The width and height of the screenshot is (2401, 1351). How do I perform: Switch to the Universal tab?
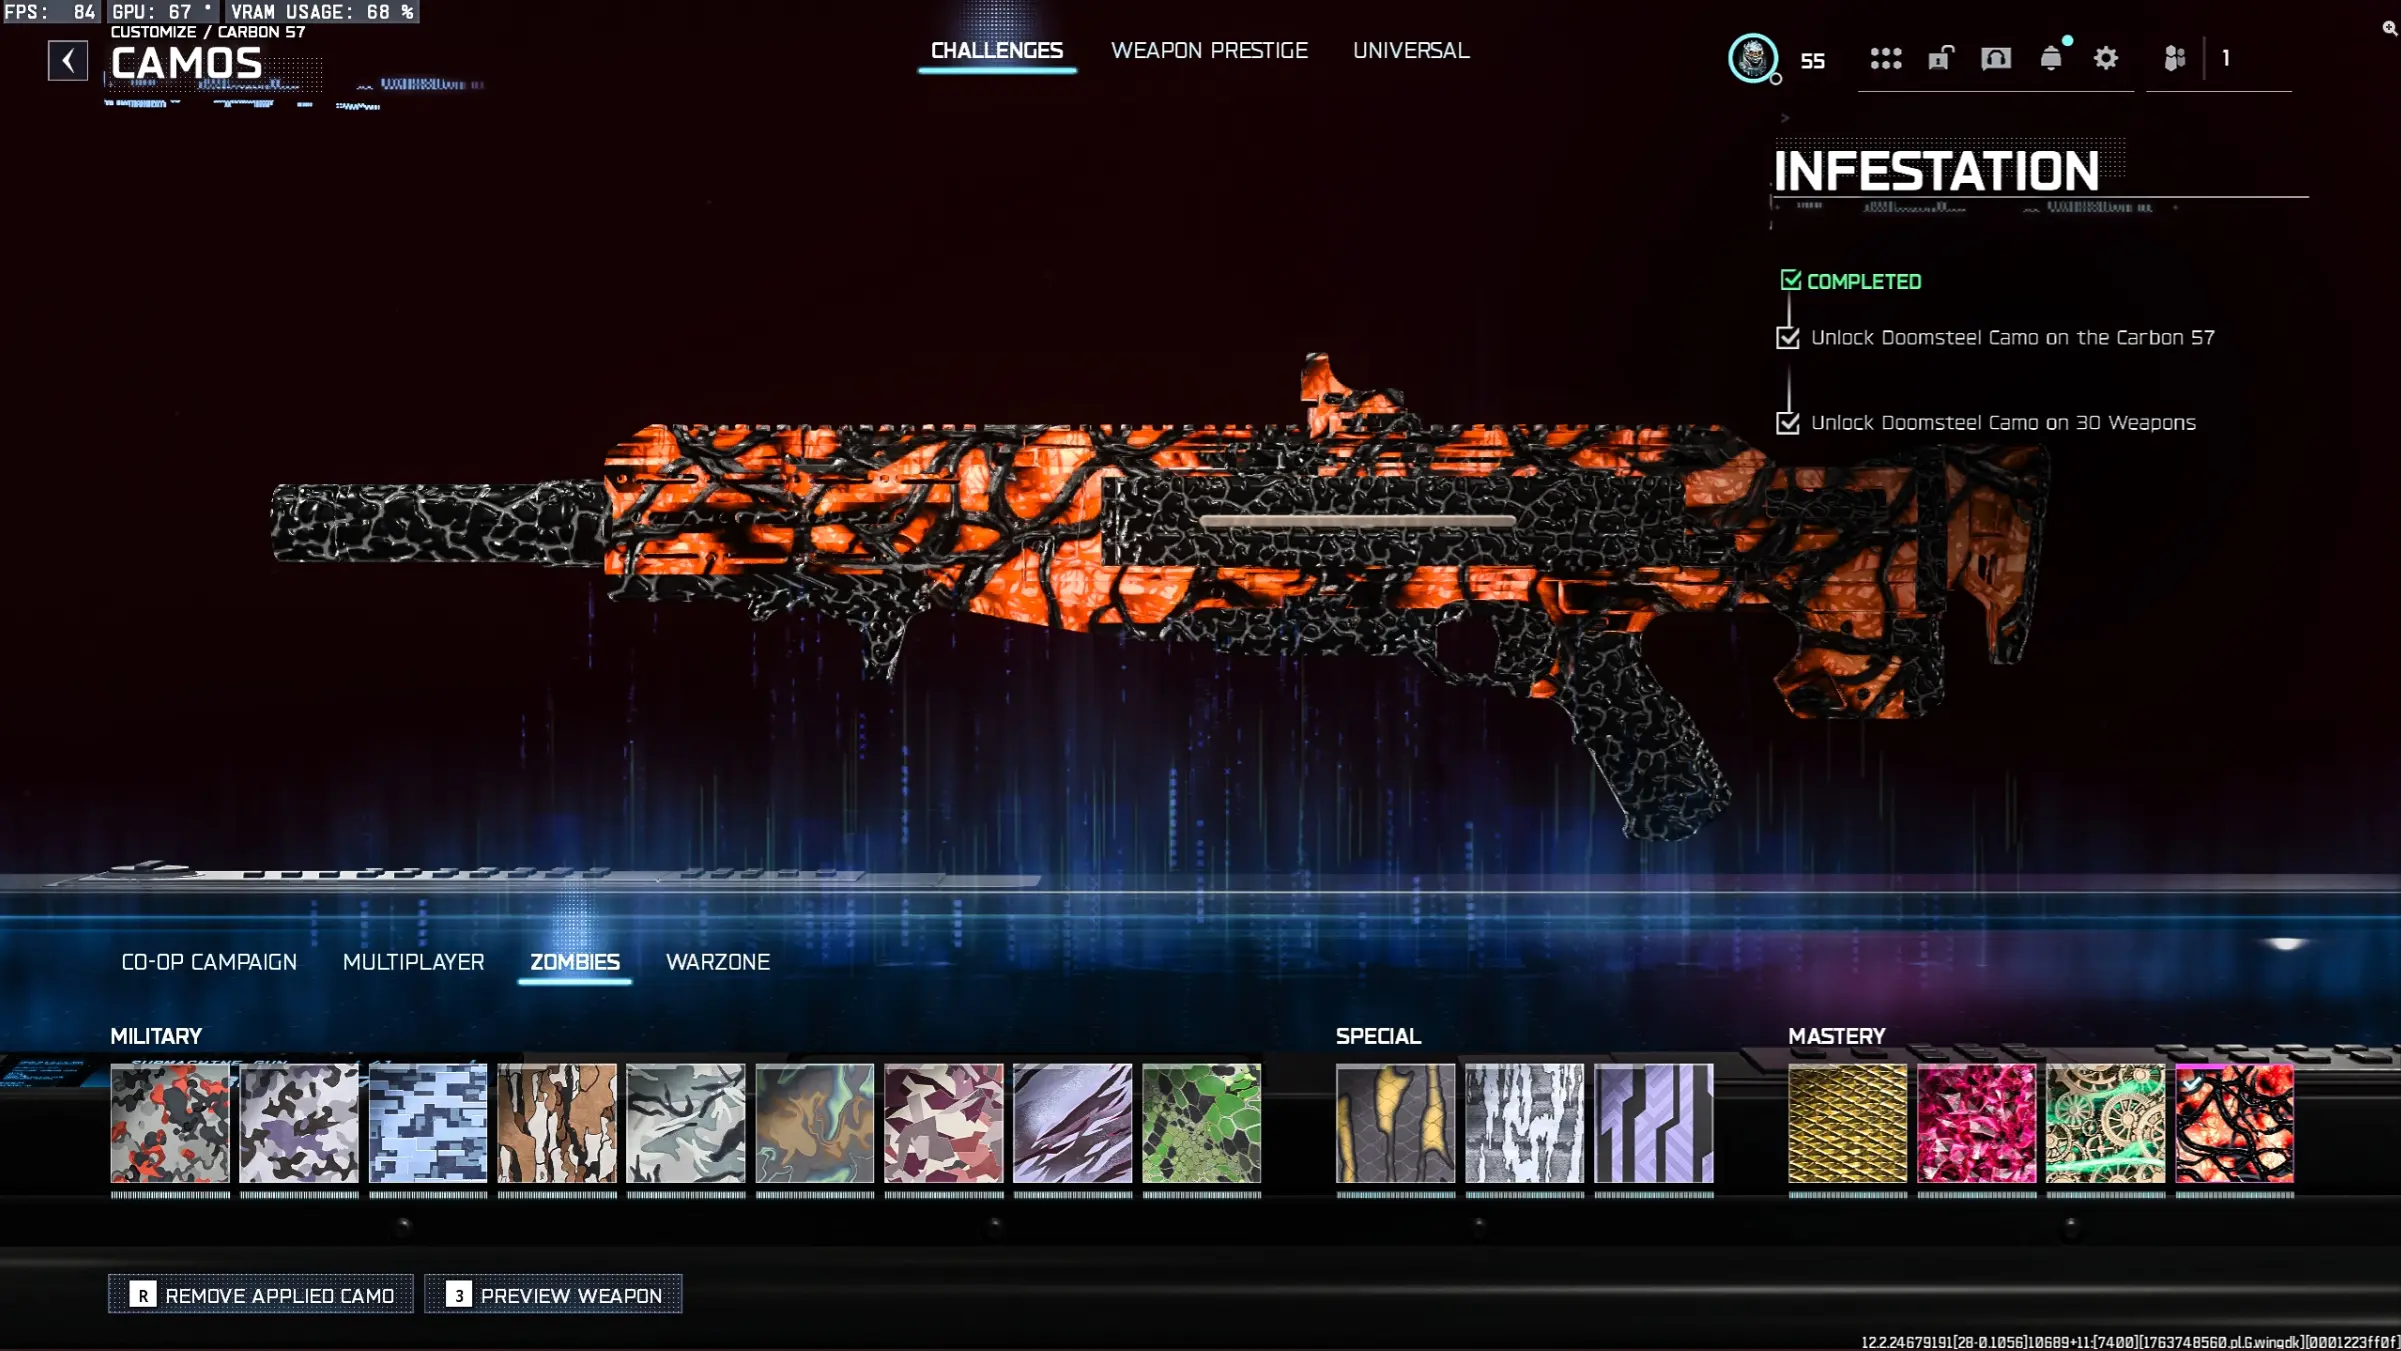tap(1410, 50)
